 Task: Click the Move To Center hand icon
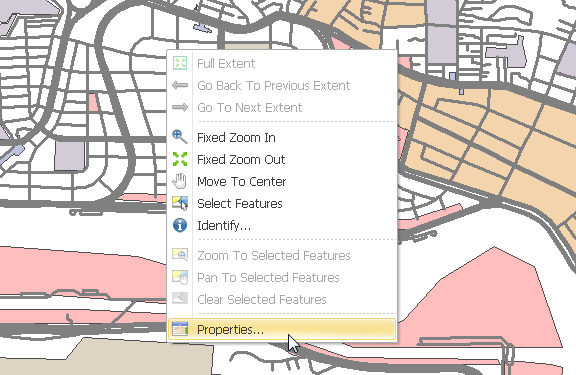[180, 181]
